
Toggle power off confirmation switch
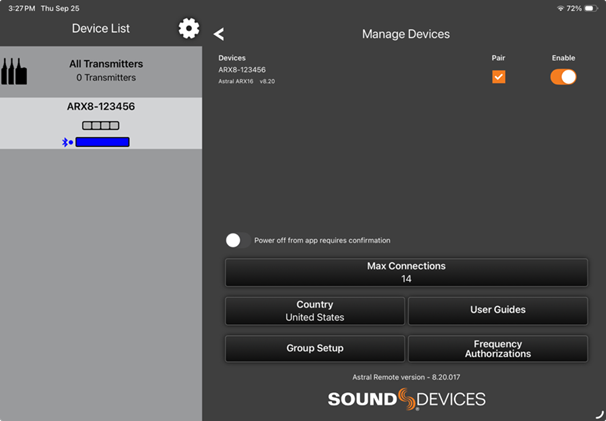pos(238,240)
